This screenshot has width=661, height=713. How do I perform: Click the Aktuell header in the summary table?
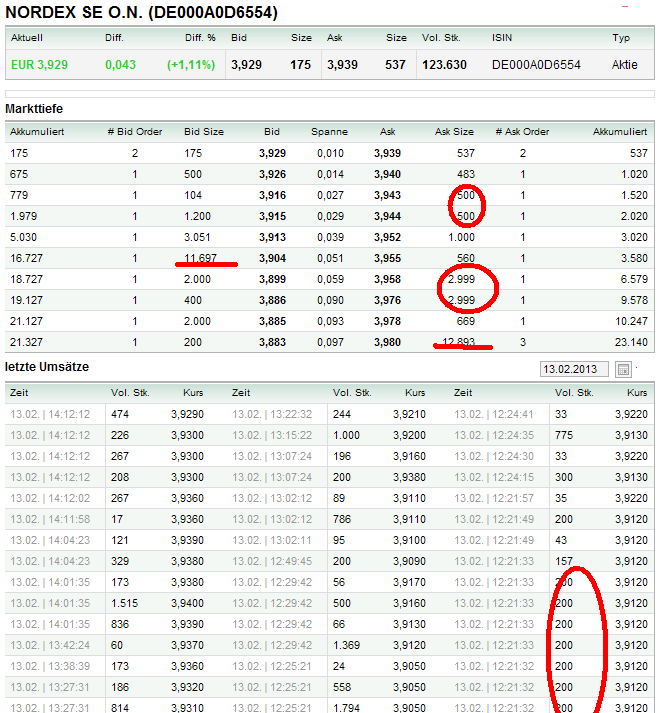pyautogui.click(x=27, y=38)
